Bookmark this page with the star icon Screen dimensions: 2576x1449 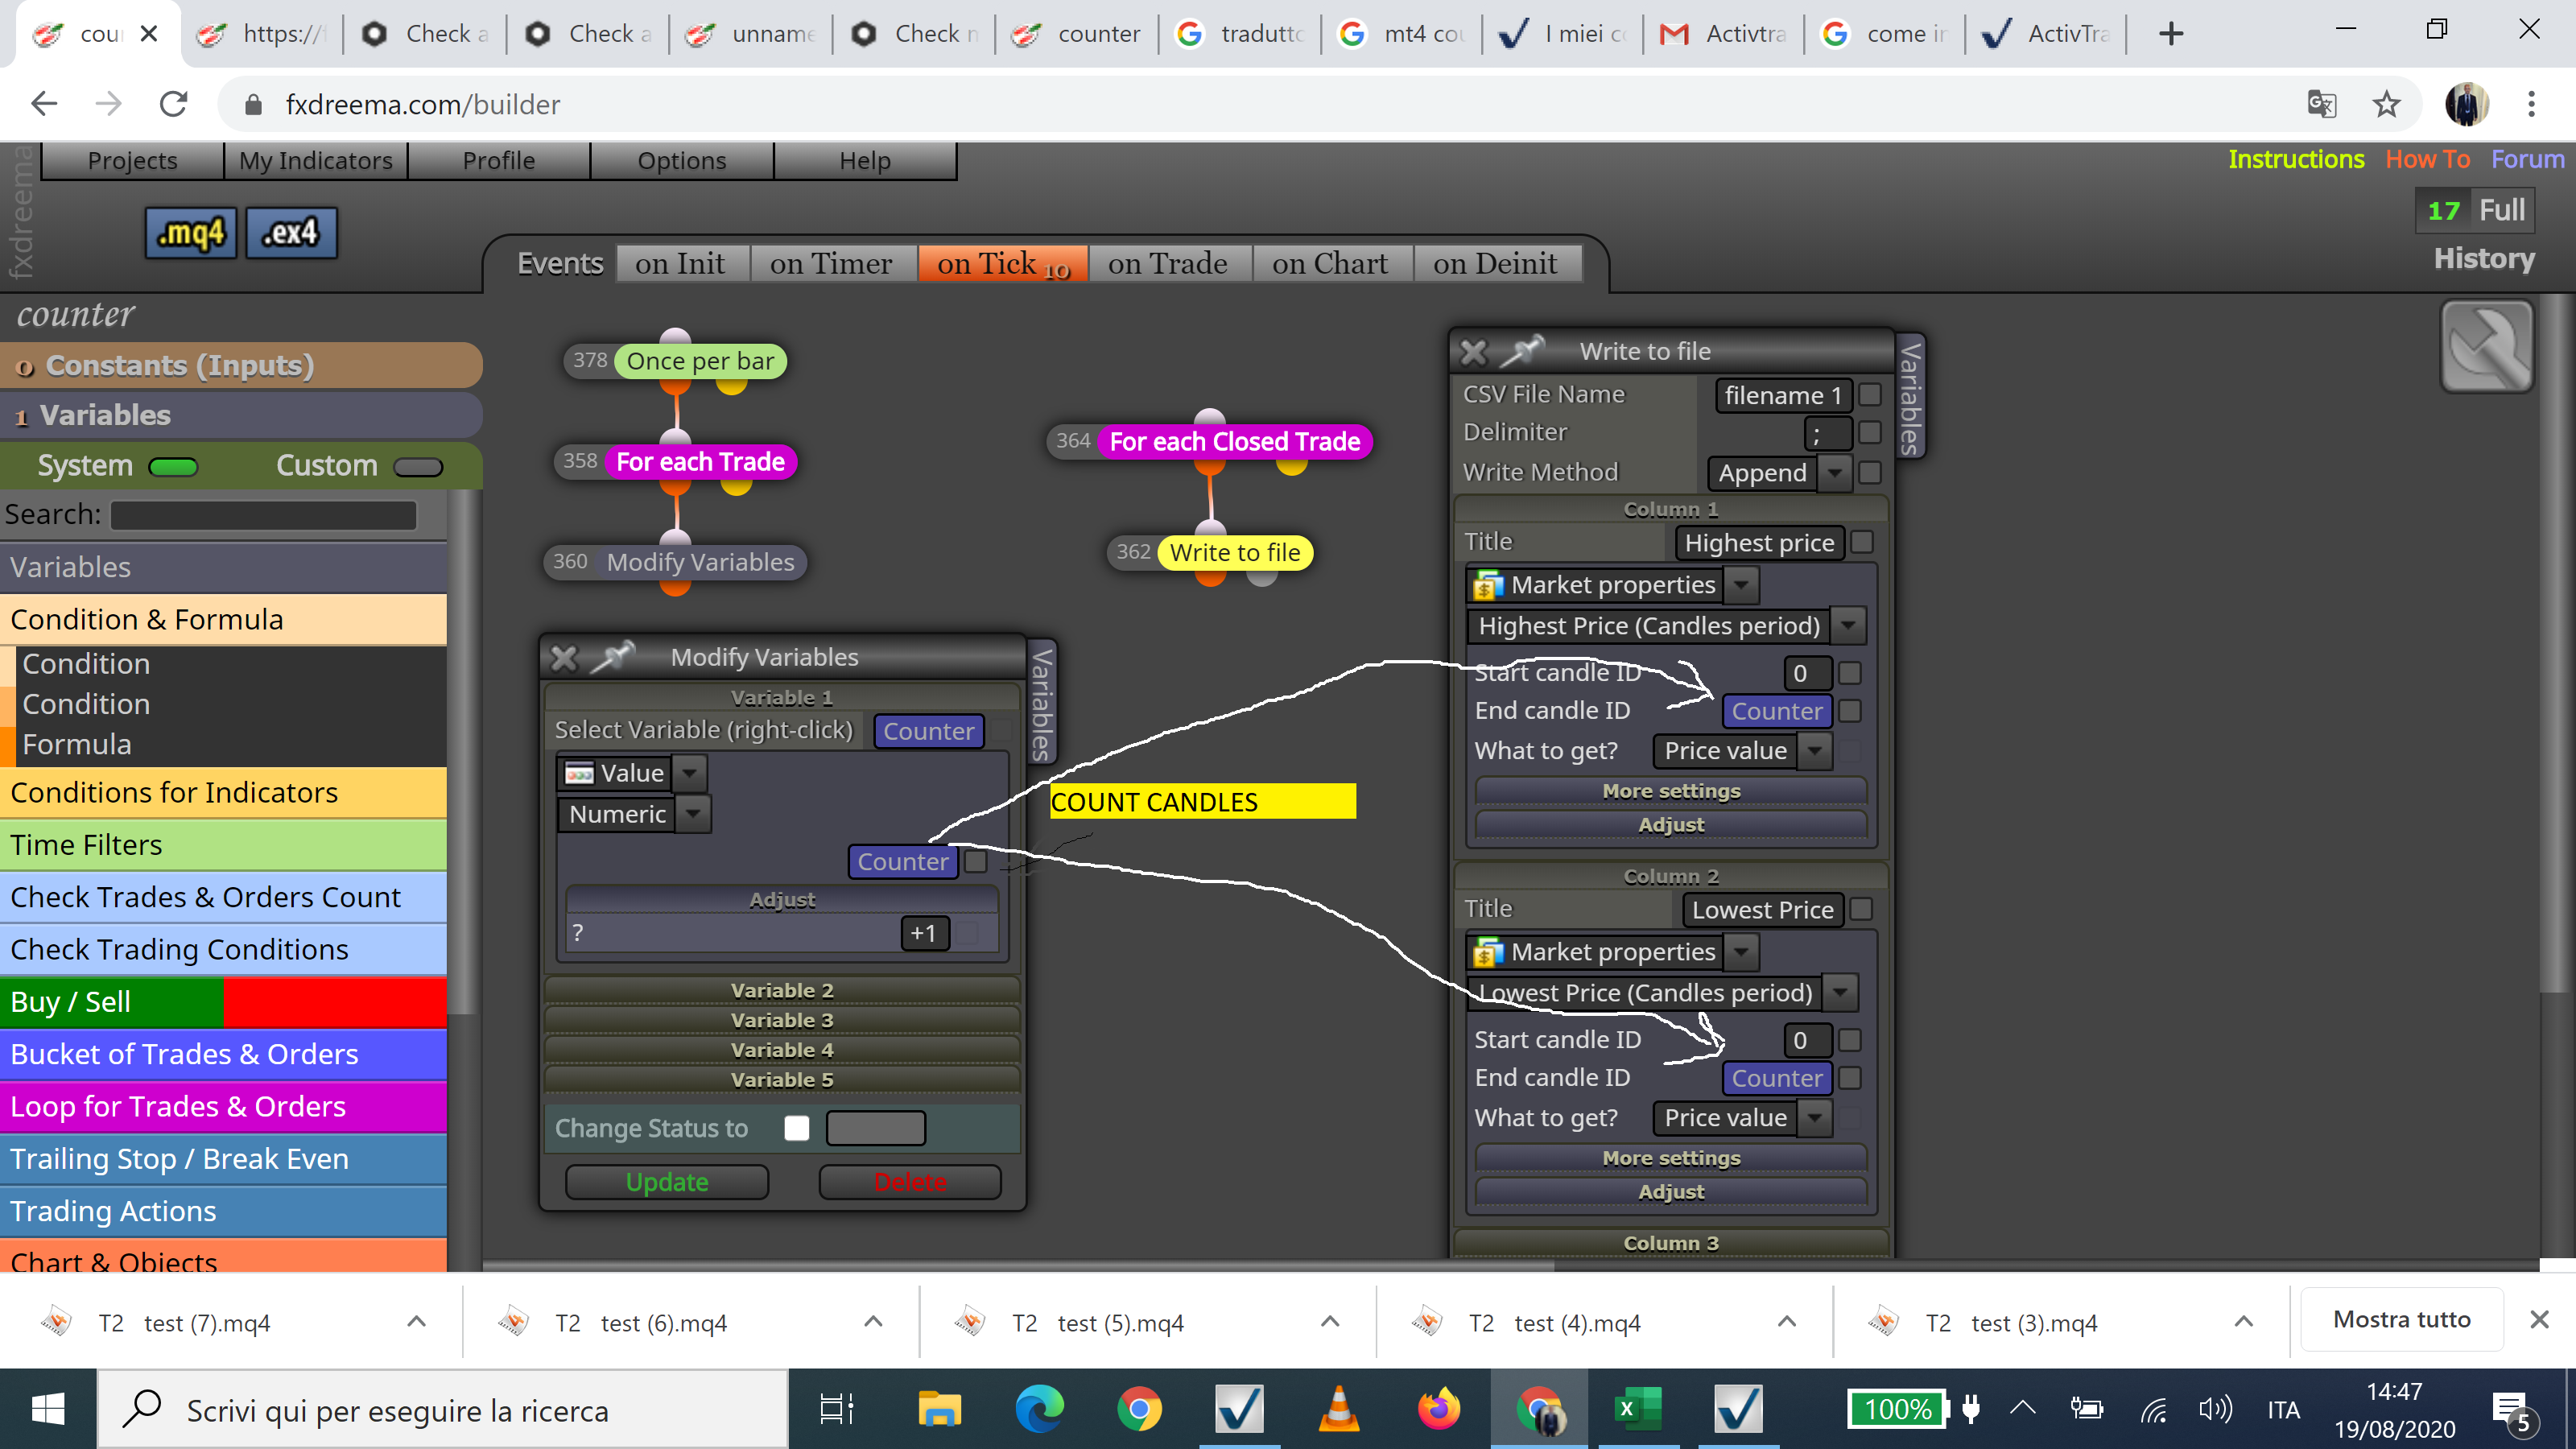point(2386,104)
